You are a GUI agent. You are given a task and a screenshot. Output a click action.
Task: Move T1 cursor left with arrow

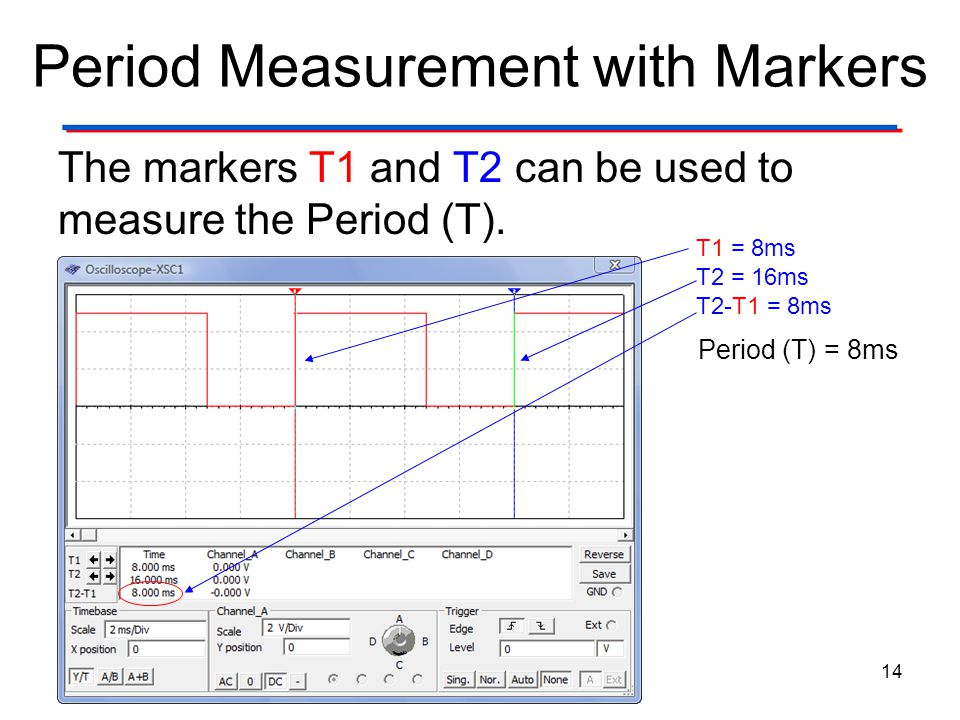(x=94, y=560)
